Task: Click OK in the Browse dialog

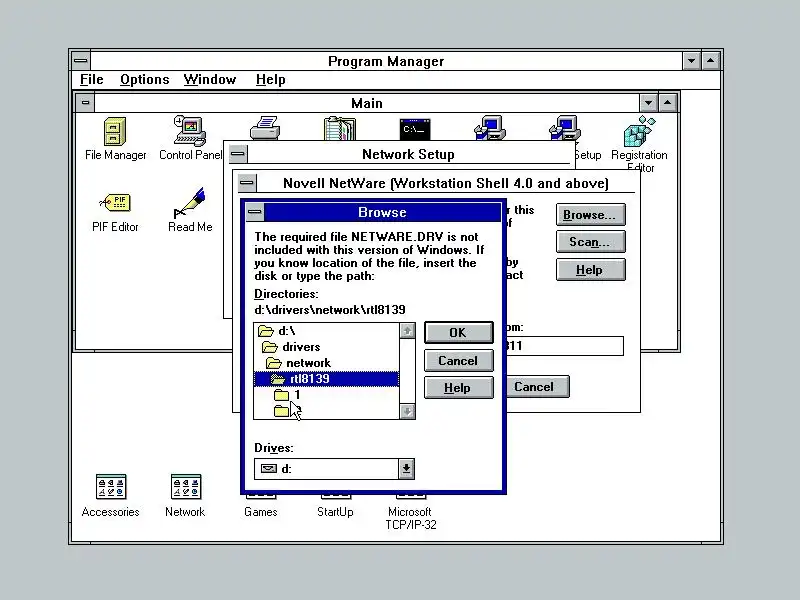Action: coord(459,333)
